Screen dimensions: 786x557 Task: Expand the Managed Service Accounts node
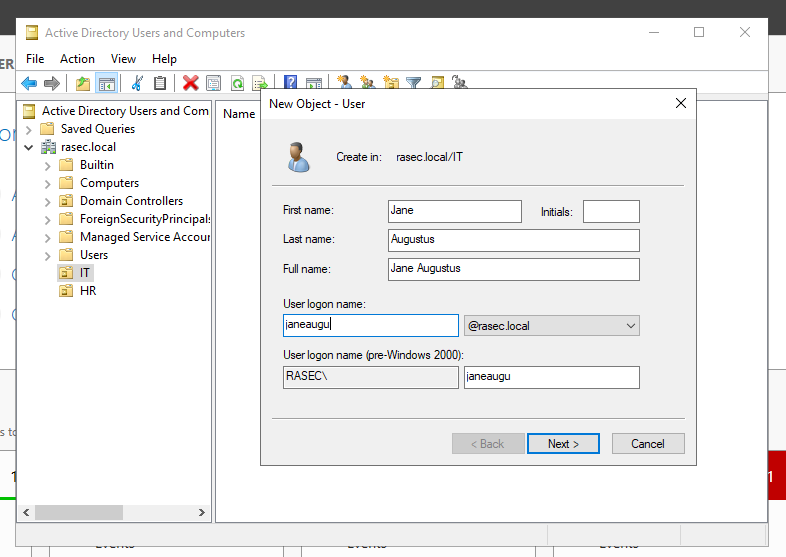[48, 238]
